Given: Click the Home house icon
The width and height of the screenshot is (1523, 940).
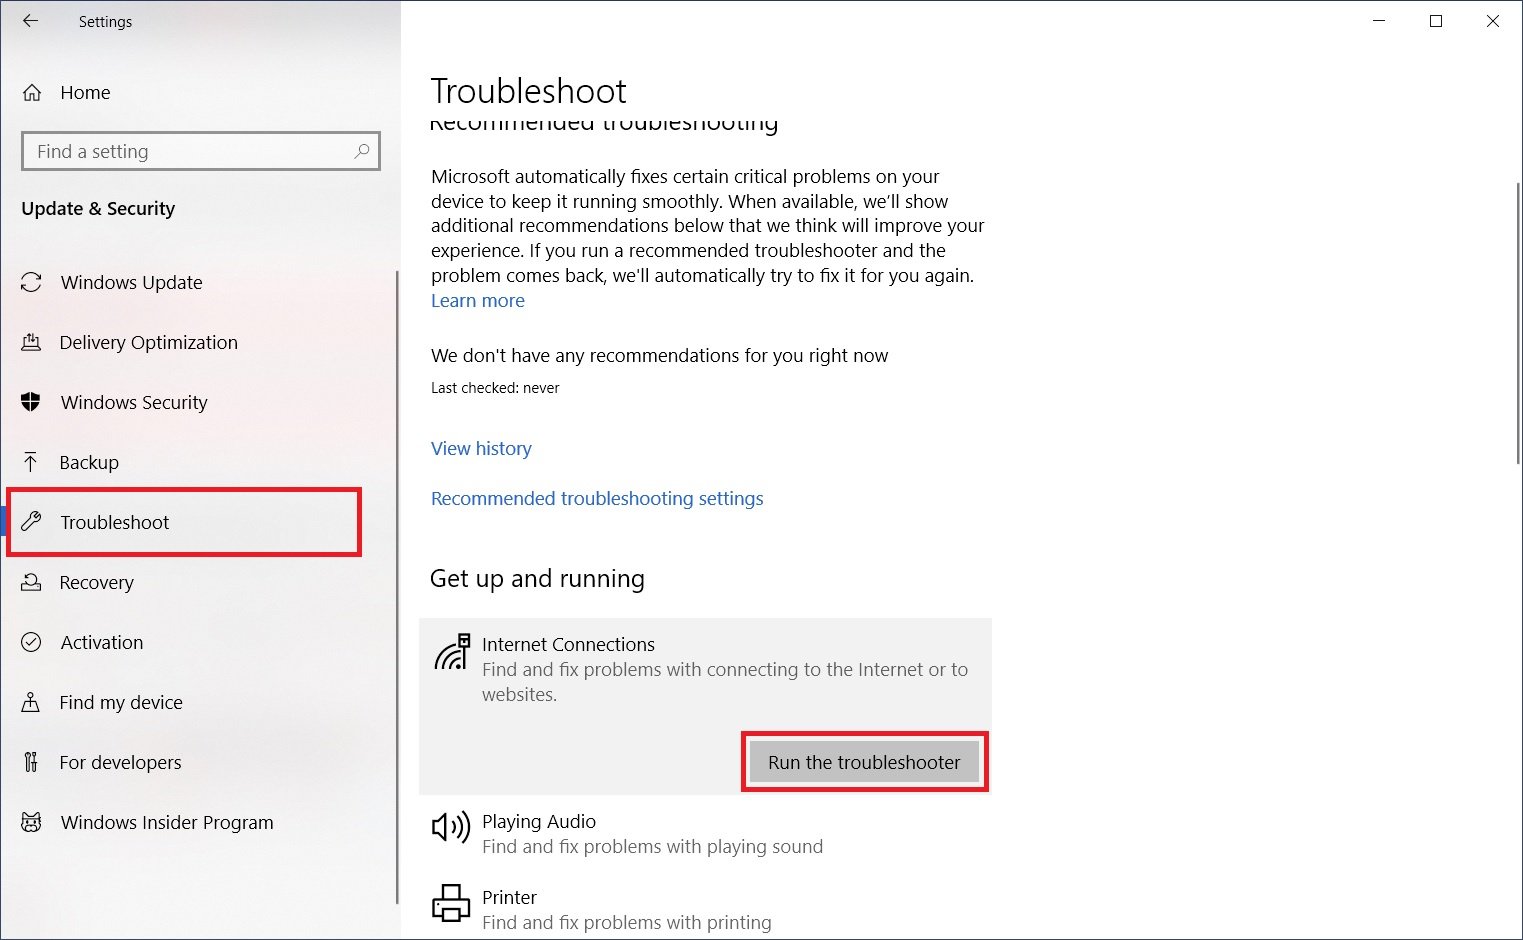Looking at the screenshot, I should [32, 93].
